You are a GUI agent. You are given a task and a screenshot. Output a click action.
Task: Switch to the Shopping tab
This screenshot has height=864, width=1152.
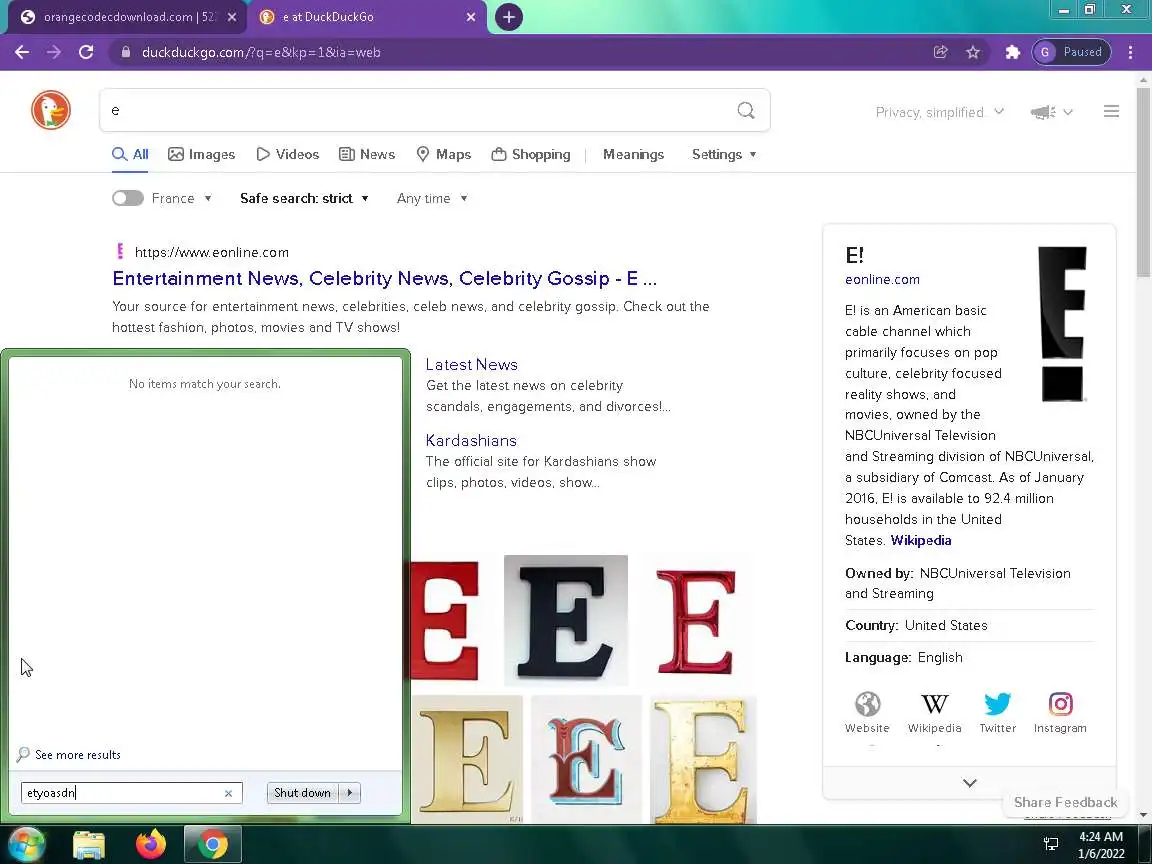pyautogui.click(x=530, y=154)
